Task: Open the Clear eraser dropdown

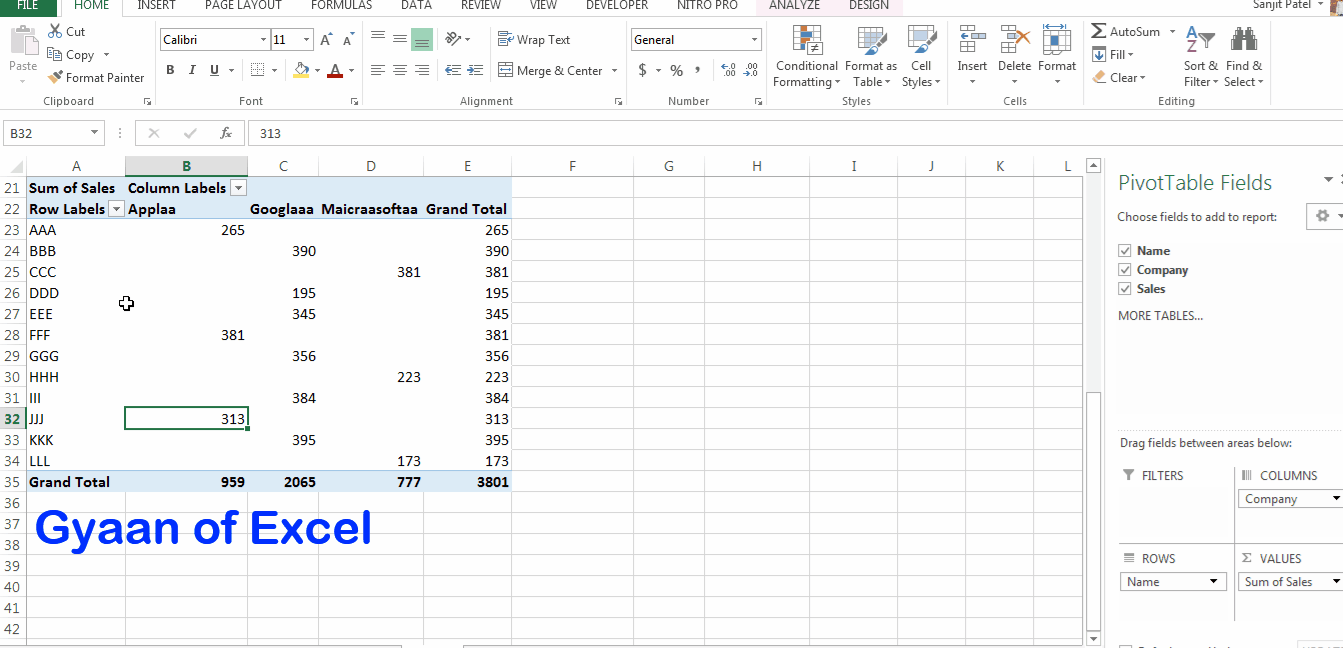Action: pyautogui.click(x=1118, y=77)
